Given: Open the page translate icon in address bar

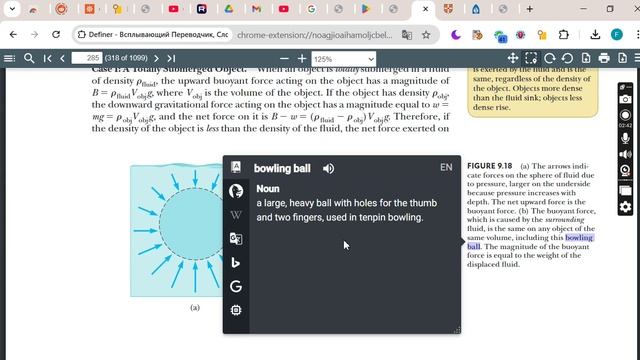Looking at the screenshot, I should pyautogui.click(x=407, y=35).
